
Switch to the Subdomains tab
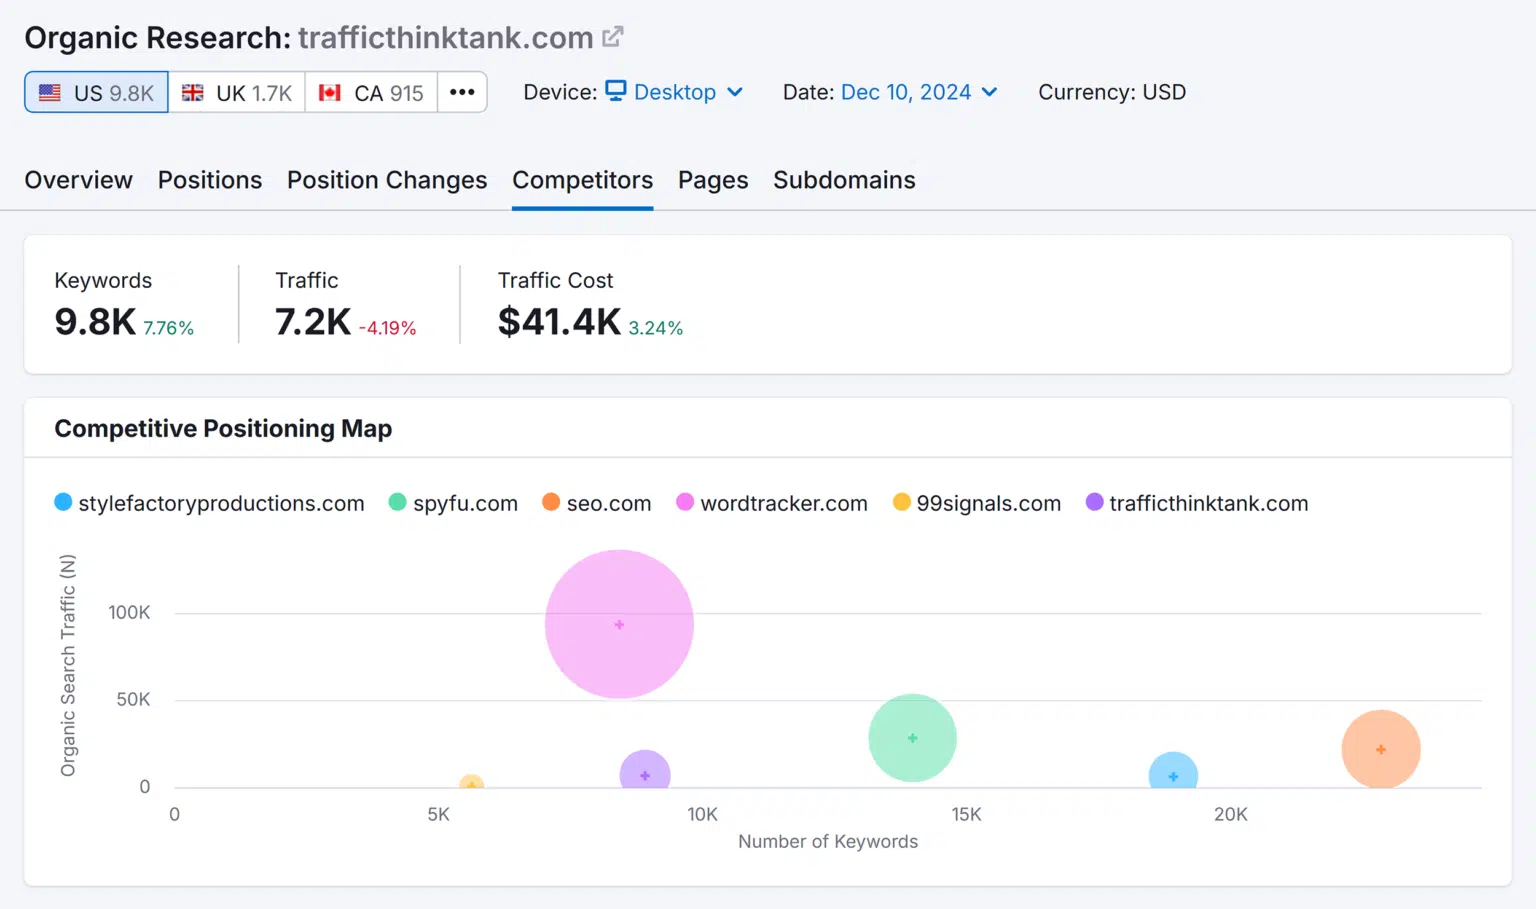click(844, 180)
